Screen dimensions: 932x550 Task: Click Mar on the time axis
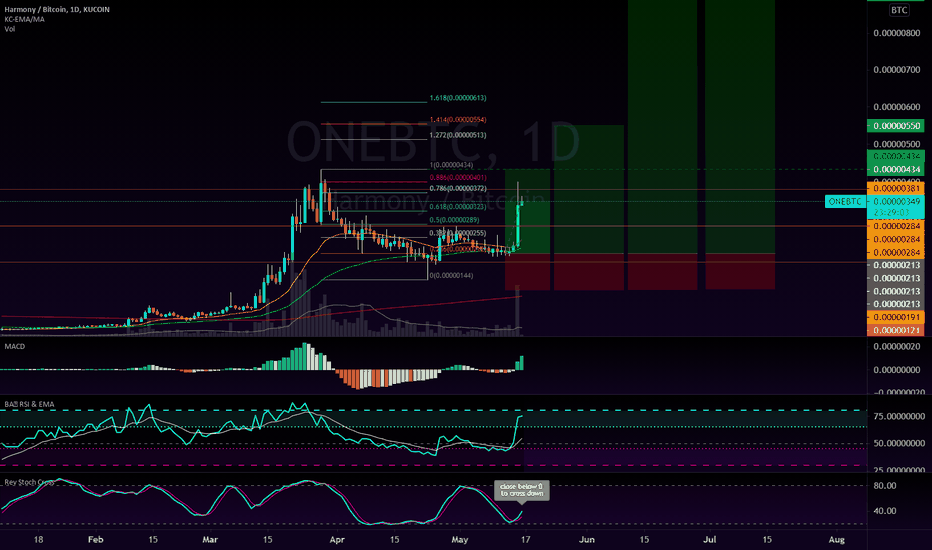point(210,540)
